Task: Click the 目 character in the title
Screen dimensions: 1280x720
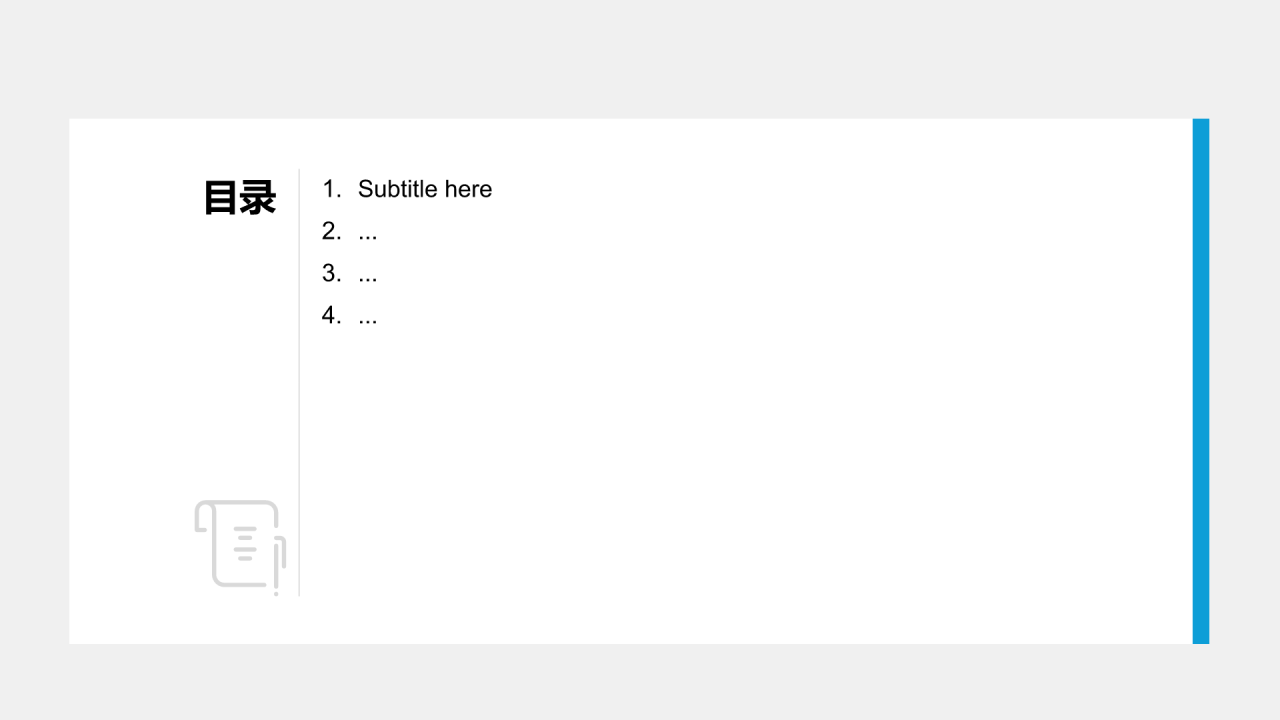Action: point(221,198)
